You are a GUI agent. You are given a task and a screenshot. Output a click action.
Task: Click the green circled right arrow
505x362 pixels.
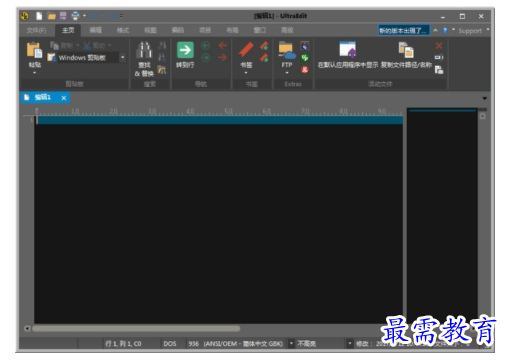pyautogui.click(x=206, y=58)
